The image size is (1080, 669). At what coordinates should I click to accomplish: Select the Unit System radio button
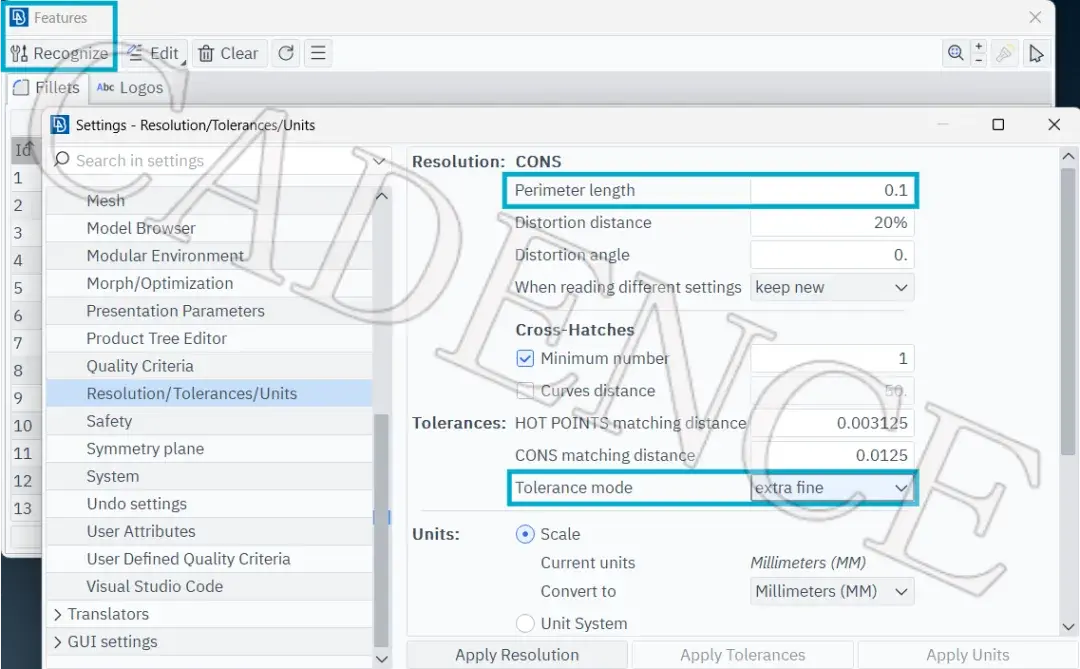525,624
